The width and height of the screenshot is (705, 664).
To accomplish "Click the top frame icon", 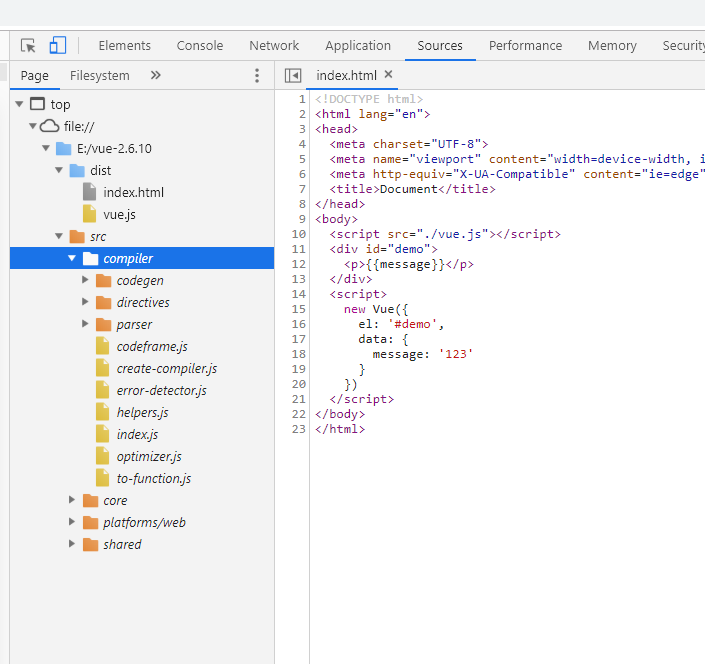I will (37, 104).
